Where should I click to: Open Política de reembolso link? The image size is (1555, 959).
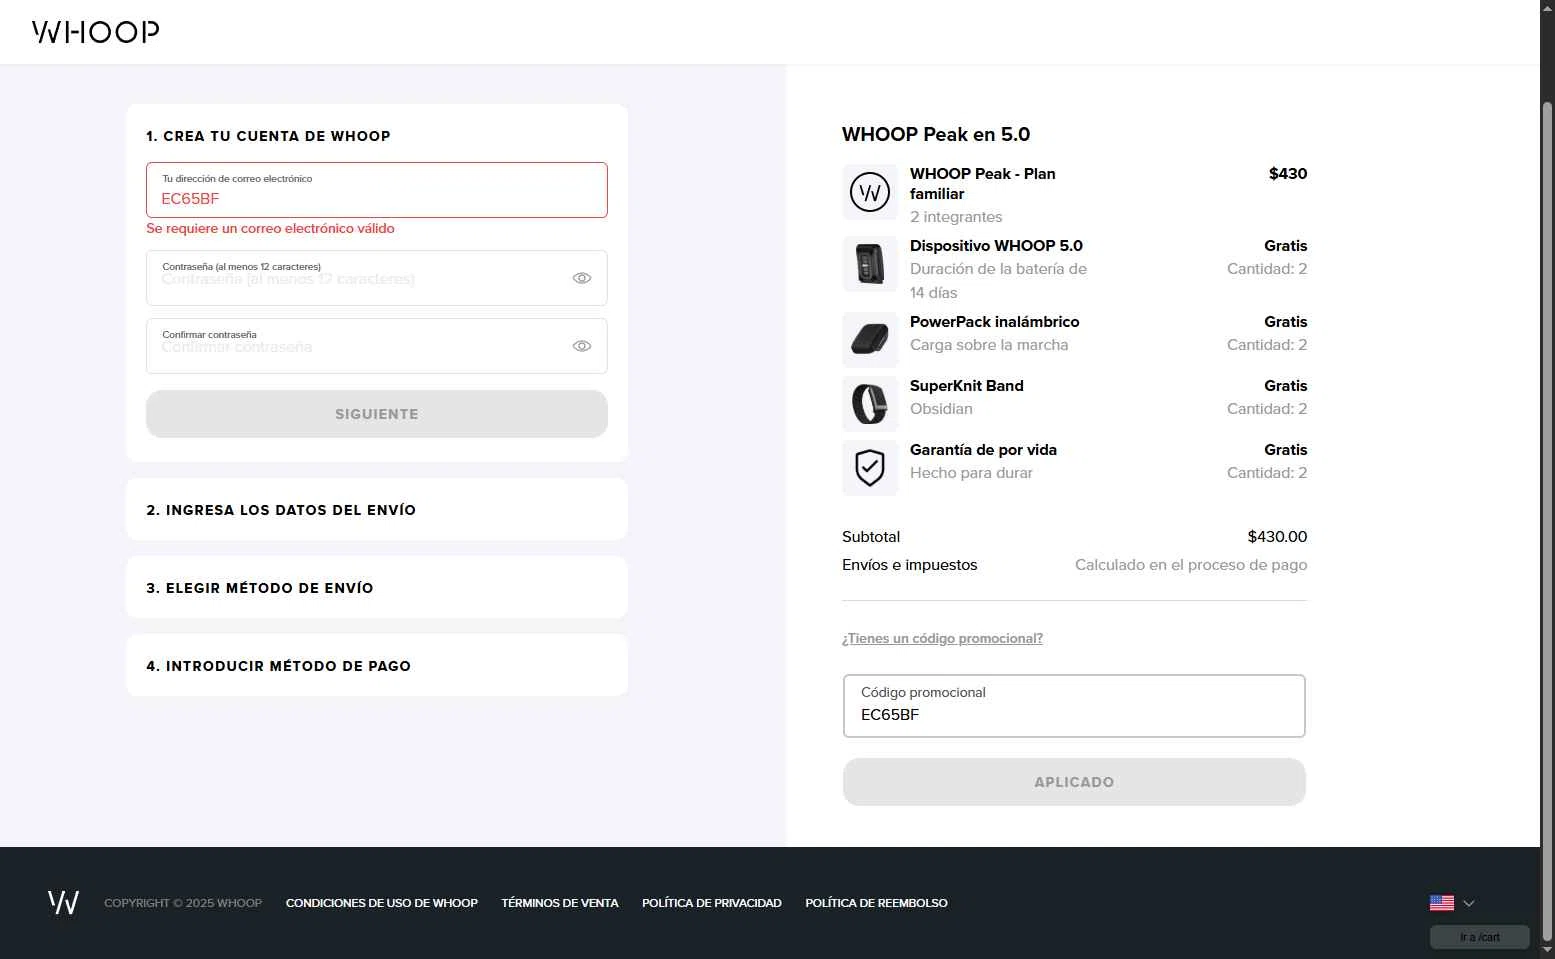[x=877, y=903]
